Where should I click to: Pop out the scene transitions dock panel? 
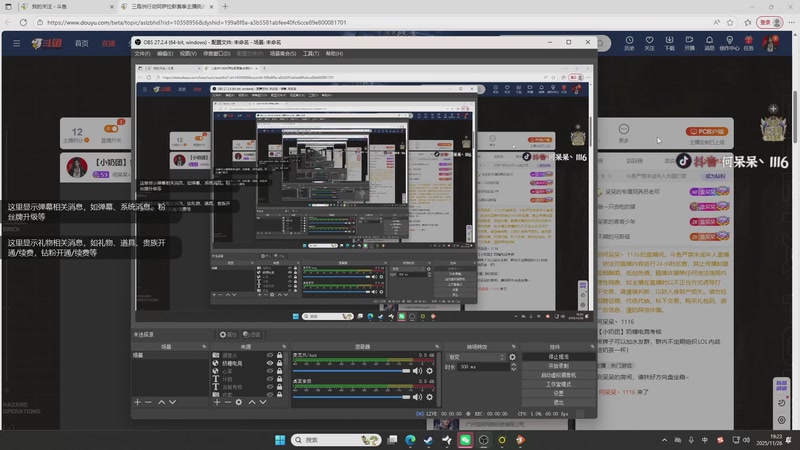(514, 347)
